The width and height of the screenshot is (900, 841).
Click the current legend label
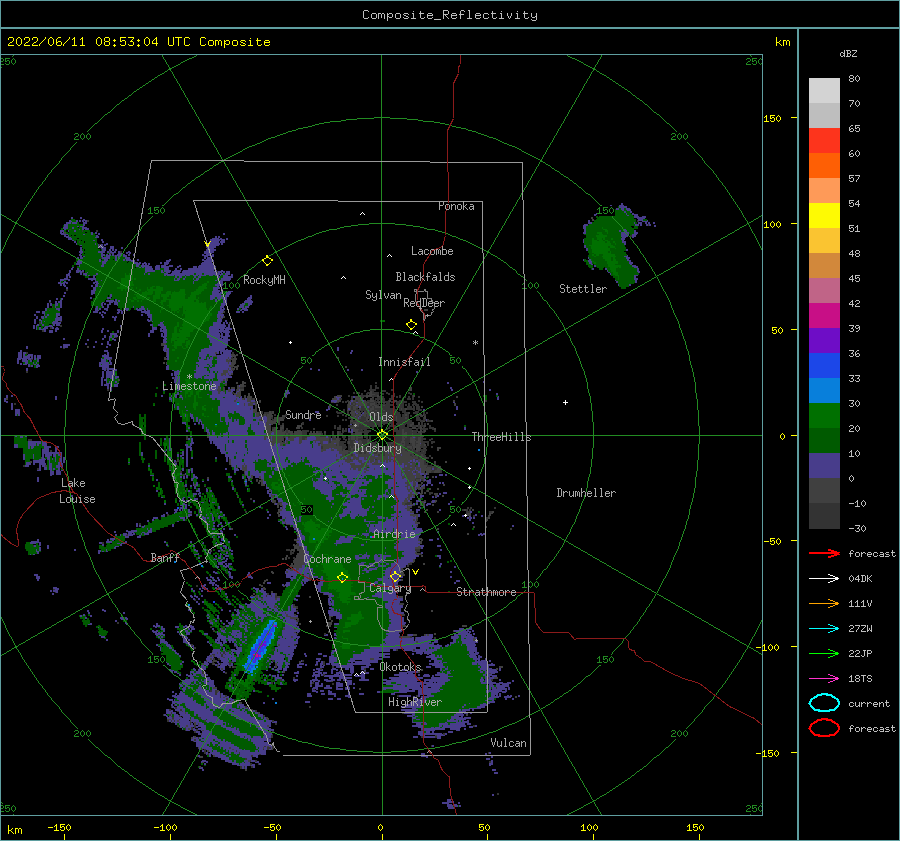(869, 703)
